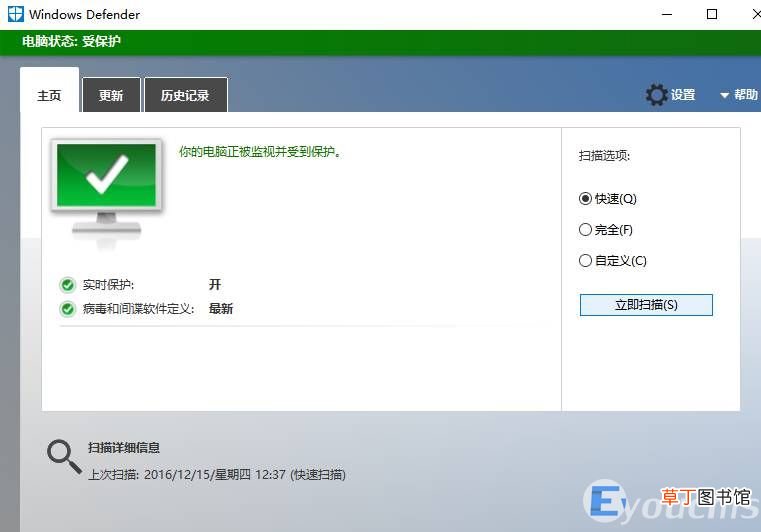Click the 上次扫描 2016/12/15 line

(217, 474)
